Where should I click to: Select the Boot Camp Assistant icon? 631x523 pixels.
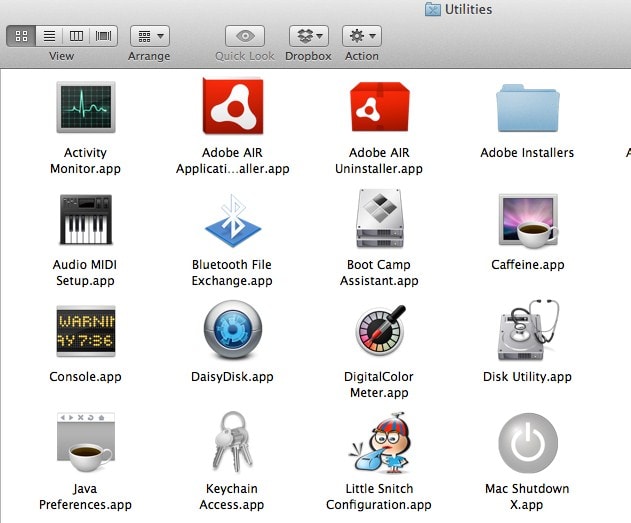coord(379,219)
